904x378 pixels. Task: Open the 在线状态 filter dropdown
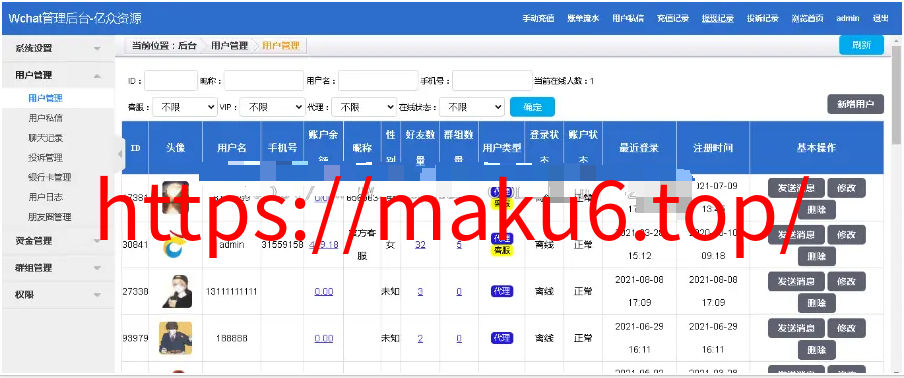(x=472, y=107)
